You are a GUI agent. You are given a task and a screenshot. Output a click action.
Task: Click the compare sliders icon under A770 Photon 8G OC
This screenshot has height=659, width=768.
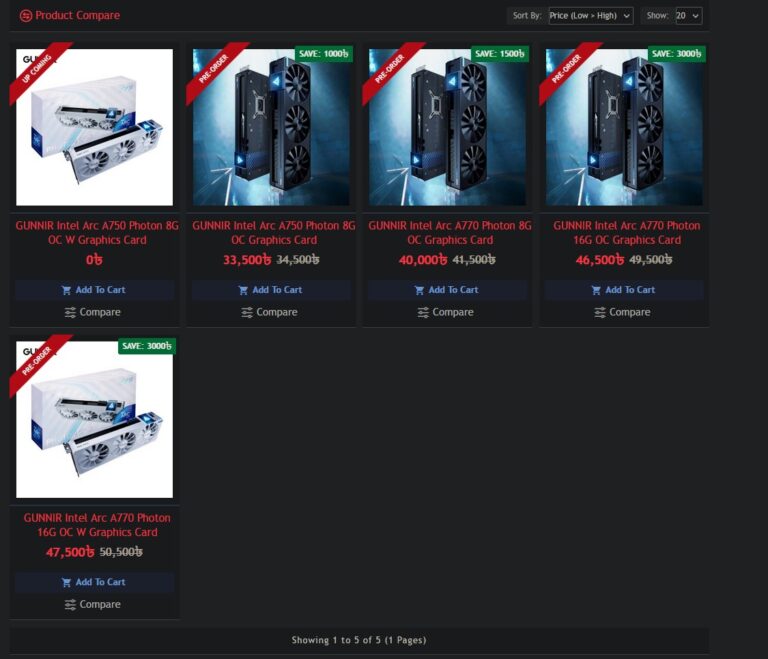423,312
